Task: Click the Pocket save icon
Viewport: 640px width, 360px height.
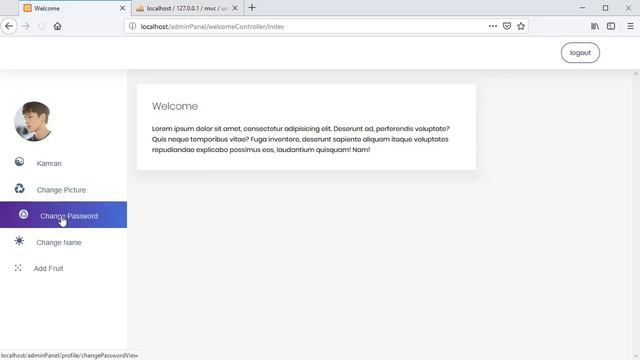Action: (x=507, y=26)
